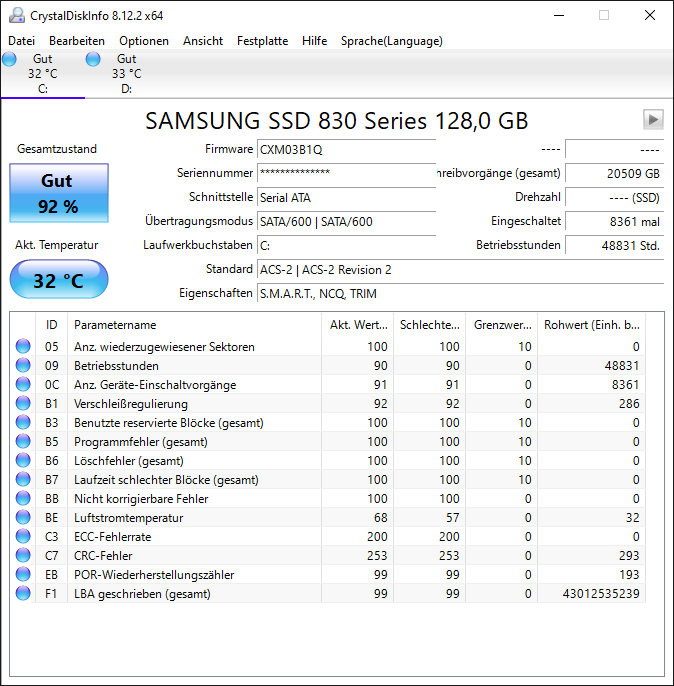
Task: Click the 20509 GB total writes value
Action: (x=615, y=173)
